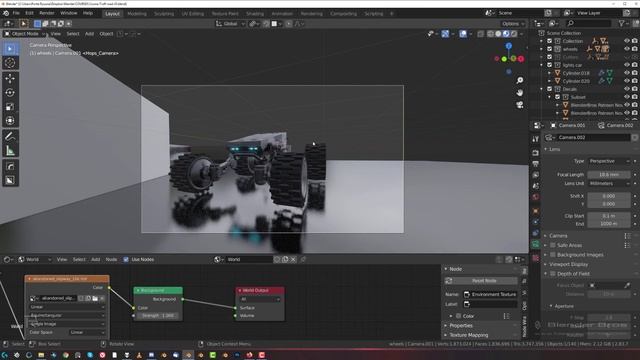Toggle the camera view icon in viewport
The width and height of the screenshot is (640, 360).
tap(520, 105)
